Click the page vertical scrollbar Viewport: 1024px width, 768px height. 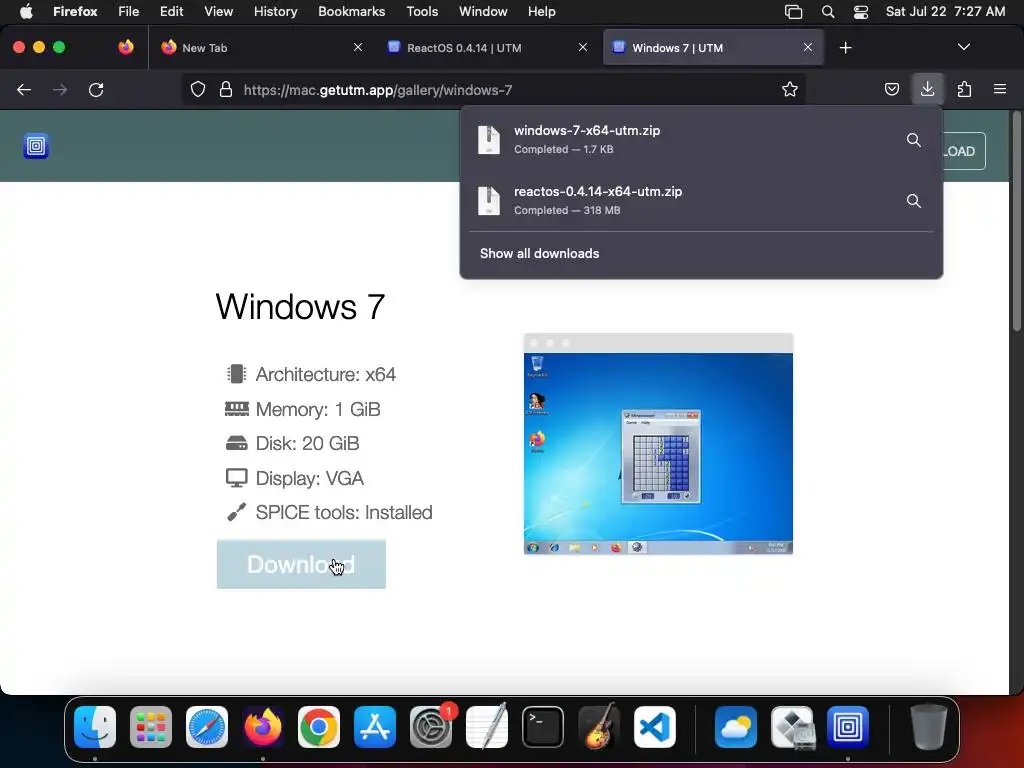tap(1016, 222)
